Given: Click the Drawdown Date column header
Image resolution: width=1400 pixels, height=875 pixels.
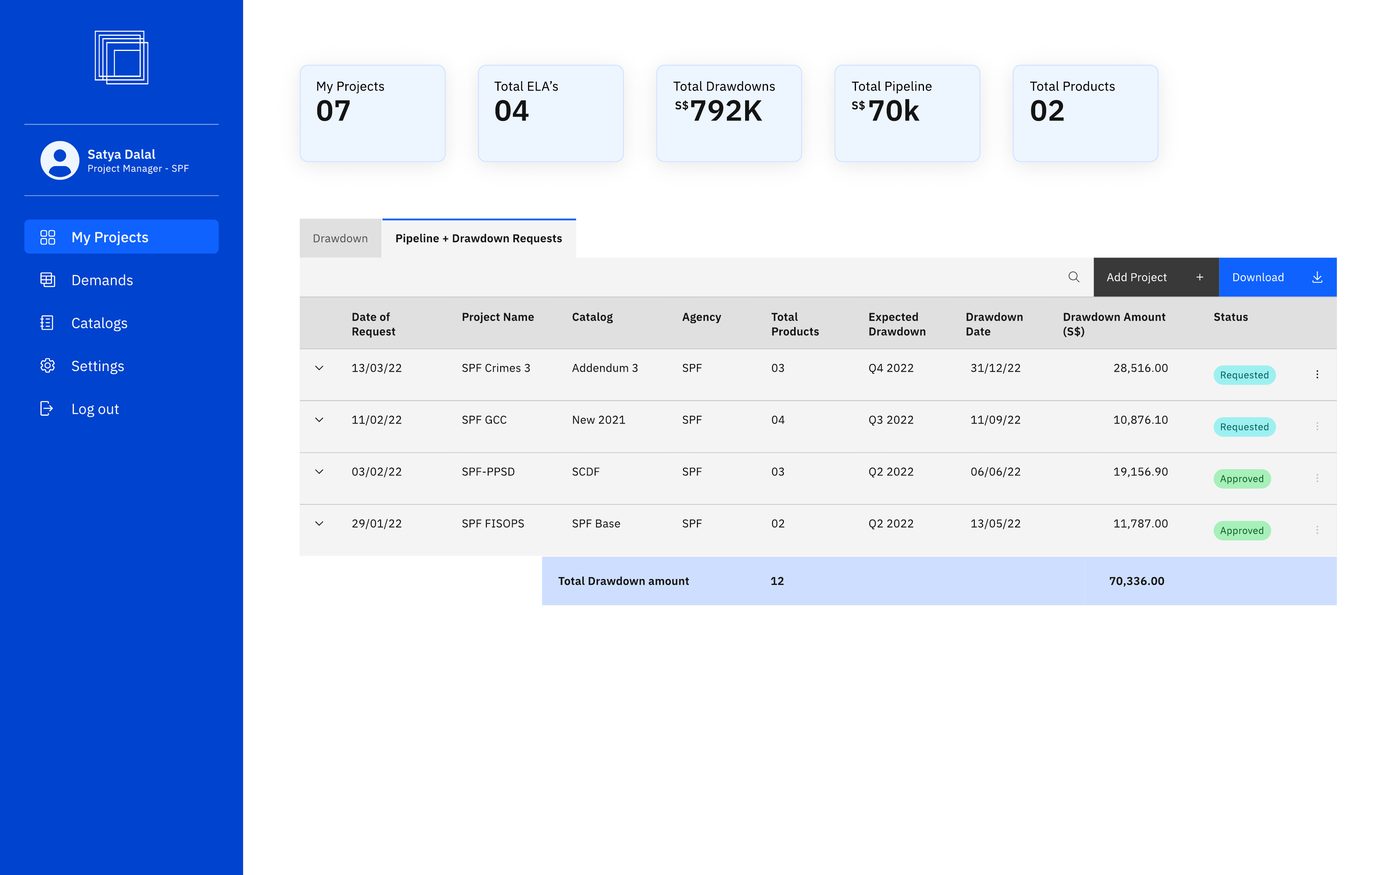Looking at the screenshot, I should [994, 324].
